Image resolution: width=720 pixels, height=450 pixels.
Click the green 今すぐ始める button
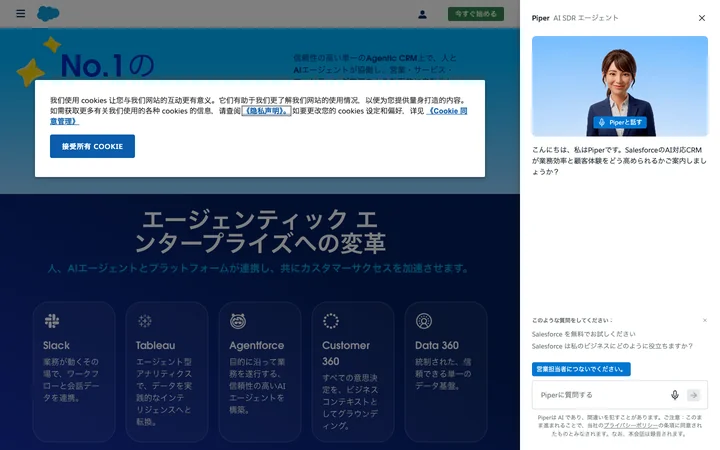click(x=476, y=14)
